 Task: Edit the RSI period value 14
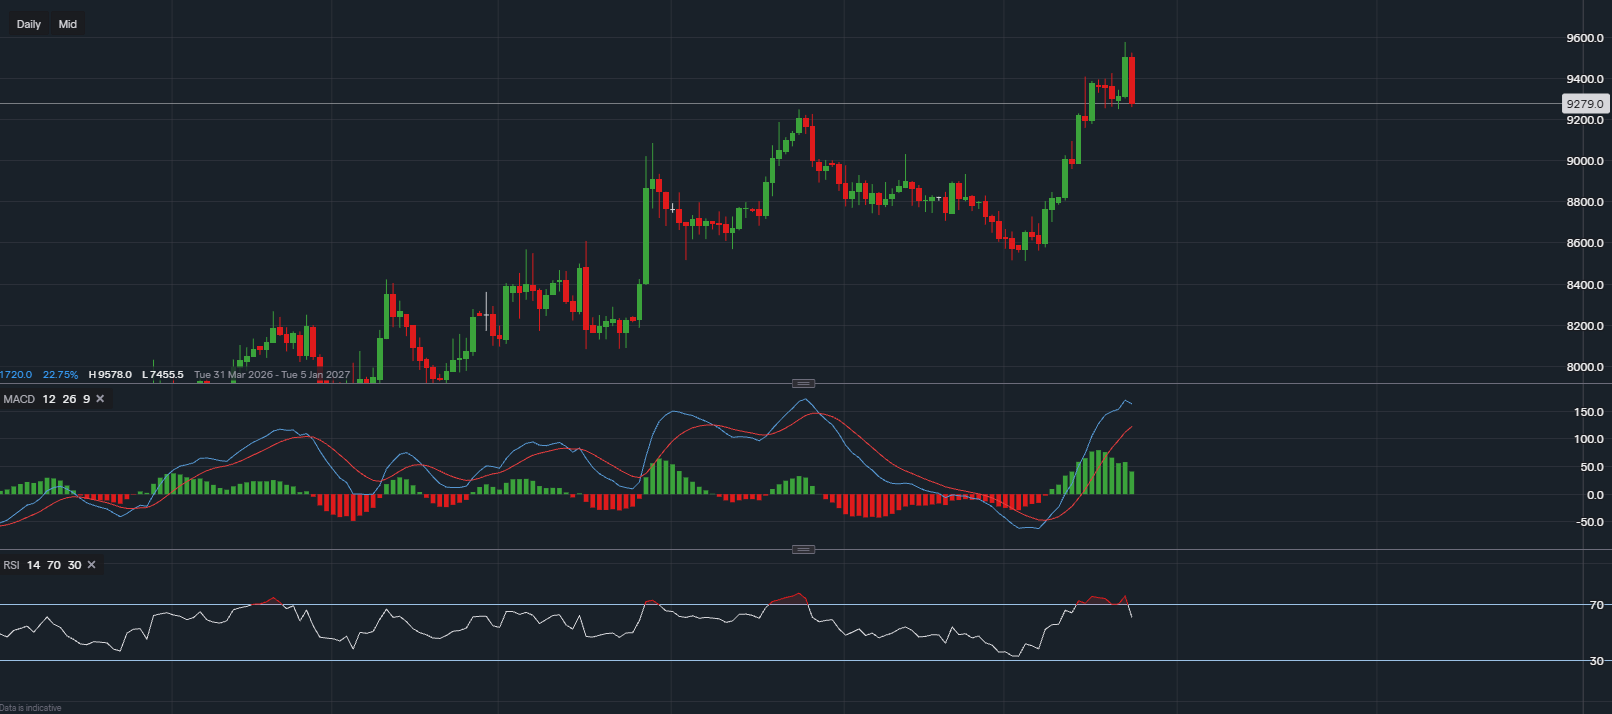[34, 565]
